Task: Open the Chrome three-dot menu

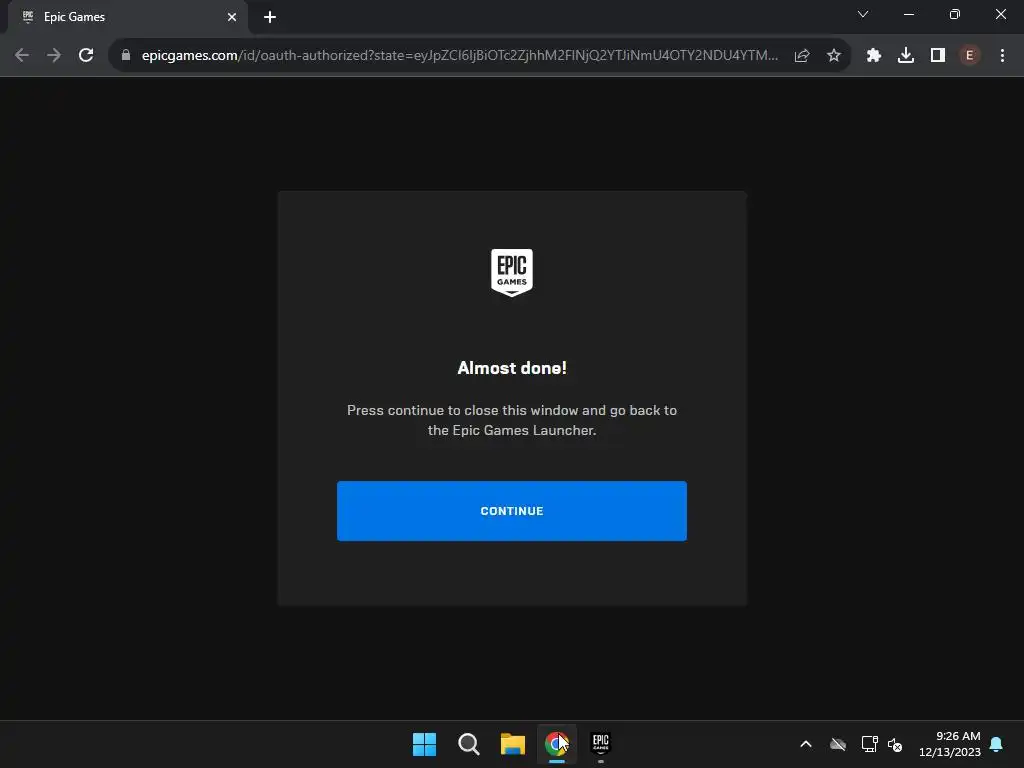Action: [1002, 56]
